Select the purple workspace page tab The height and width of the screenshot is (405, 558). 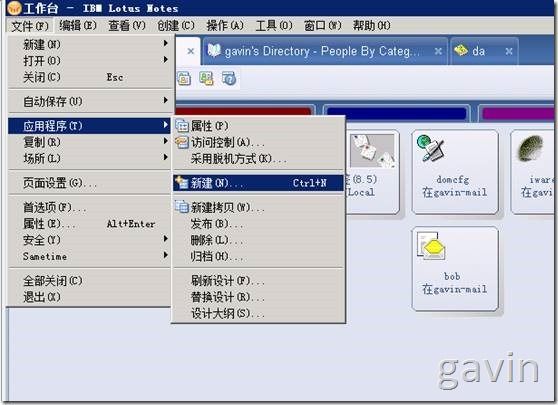click(x=518, y=113)
